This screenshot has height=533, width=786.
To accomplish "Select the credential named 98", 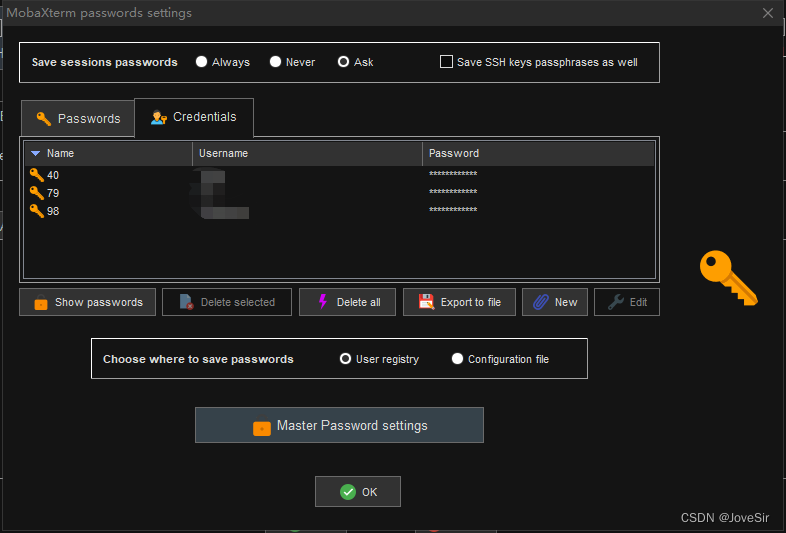I will [x=339, y=211].
